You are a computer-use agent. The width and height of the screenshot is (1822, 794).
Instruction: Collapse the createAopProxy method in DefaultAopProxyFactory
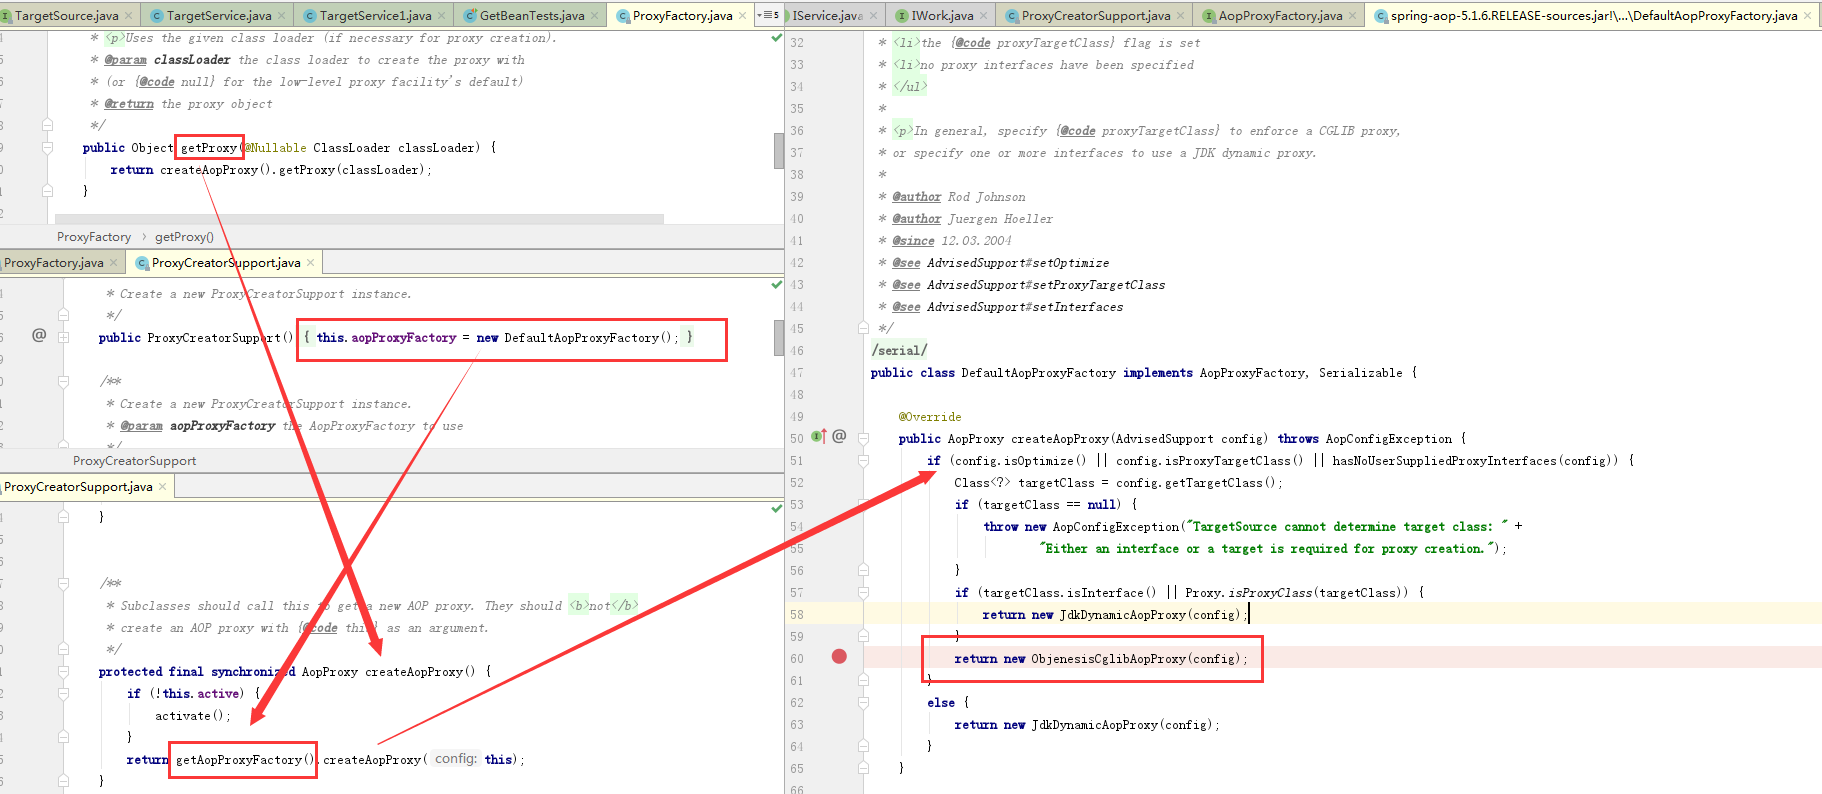point(863,438)
